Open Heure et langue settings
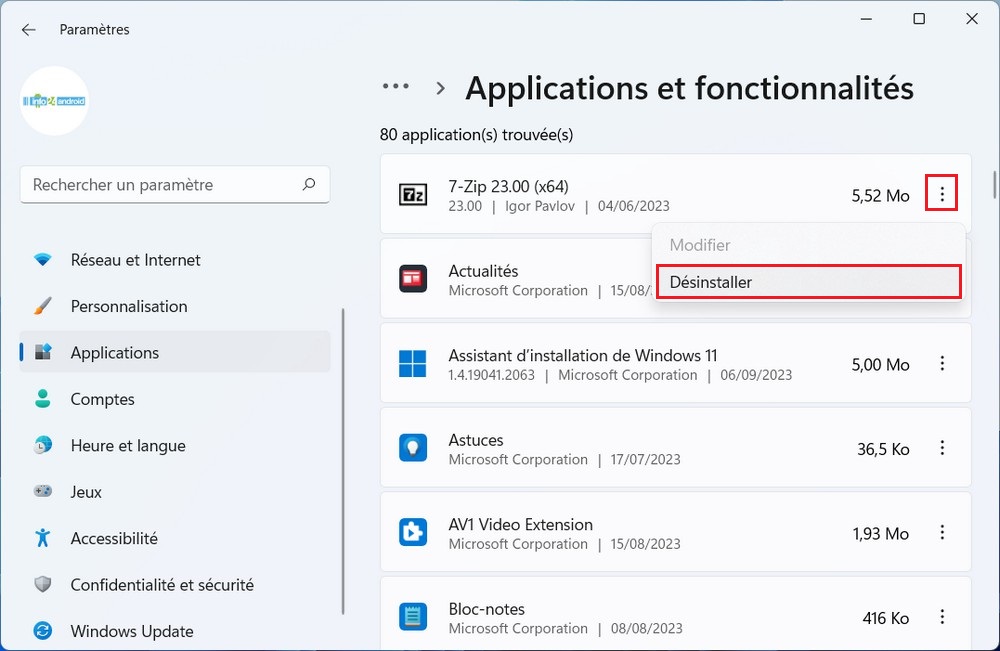This screenshot has width=1000, height=651. [175, 446]
